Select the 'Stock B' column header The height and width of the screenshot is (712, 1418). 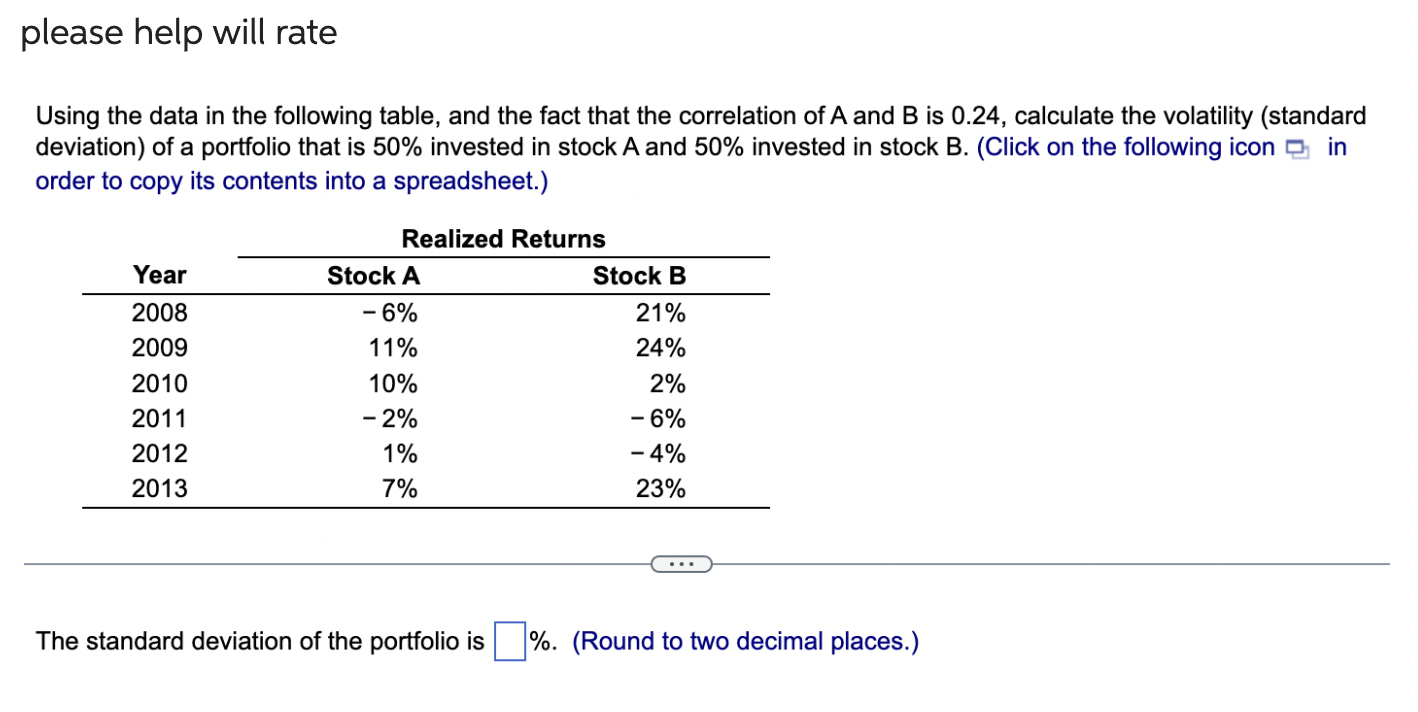tap(639, 276)
